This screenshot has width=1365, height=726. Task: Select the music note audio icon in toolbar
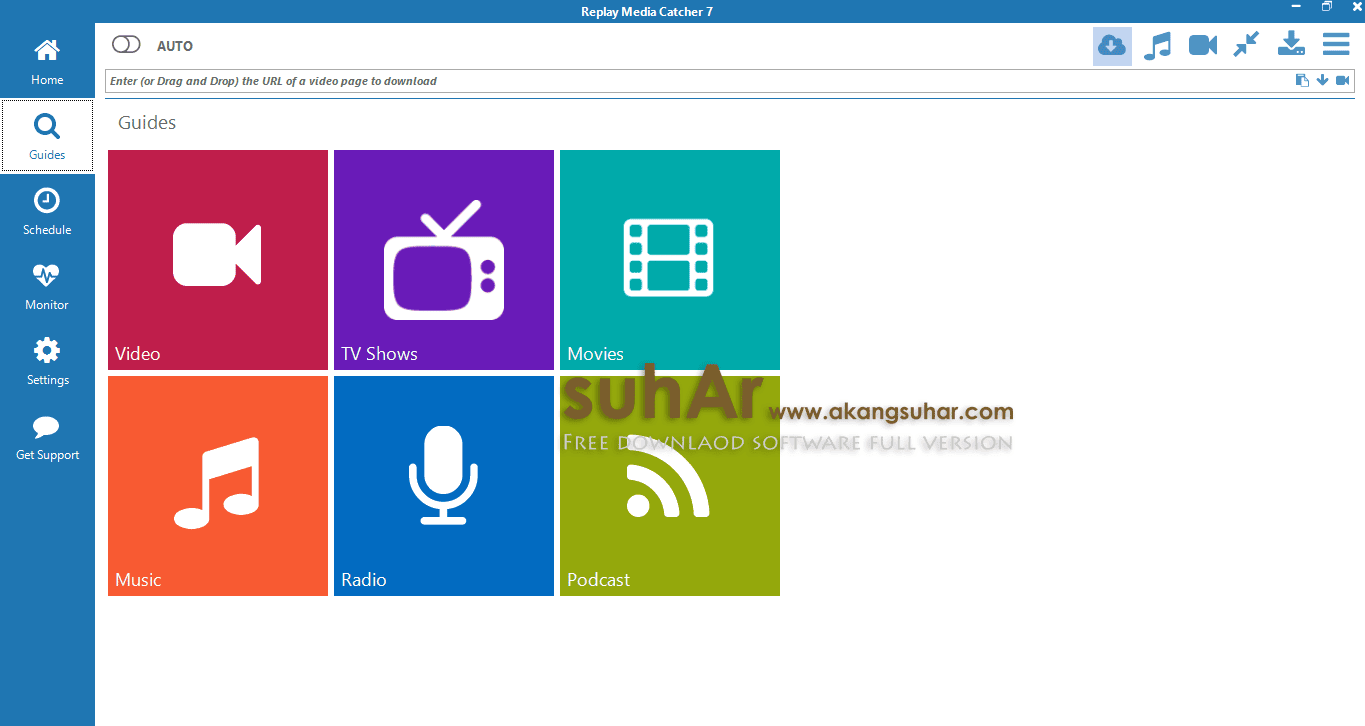tap(1157, 46)
